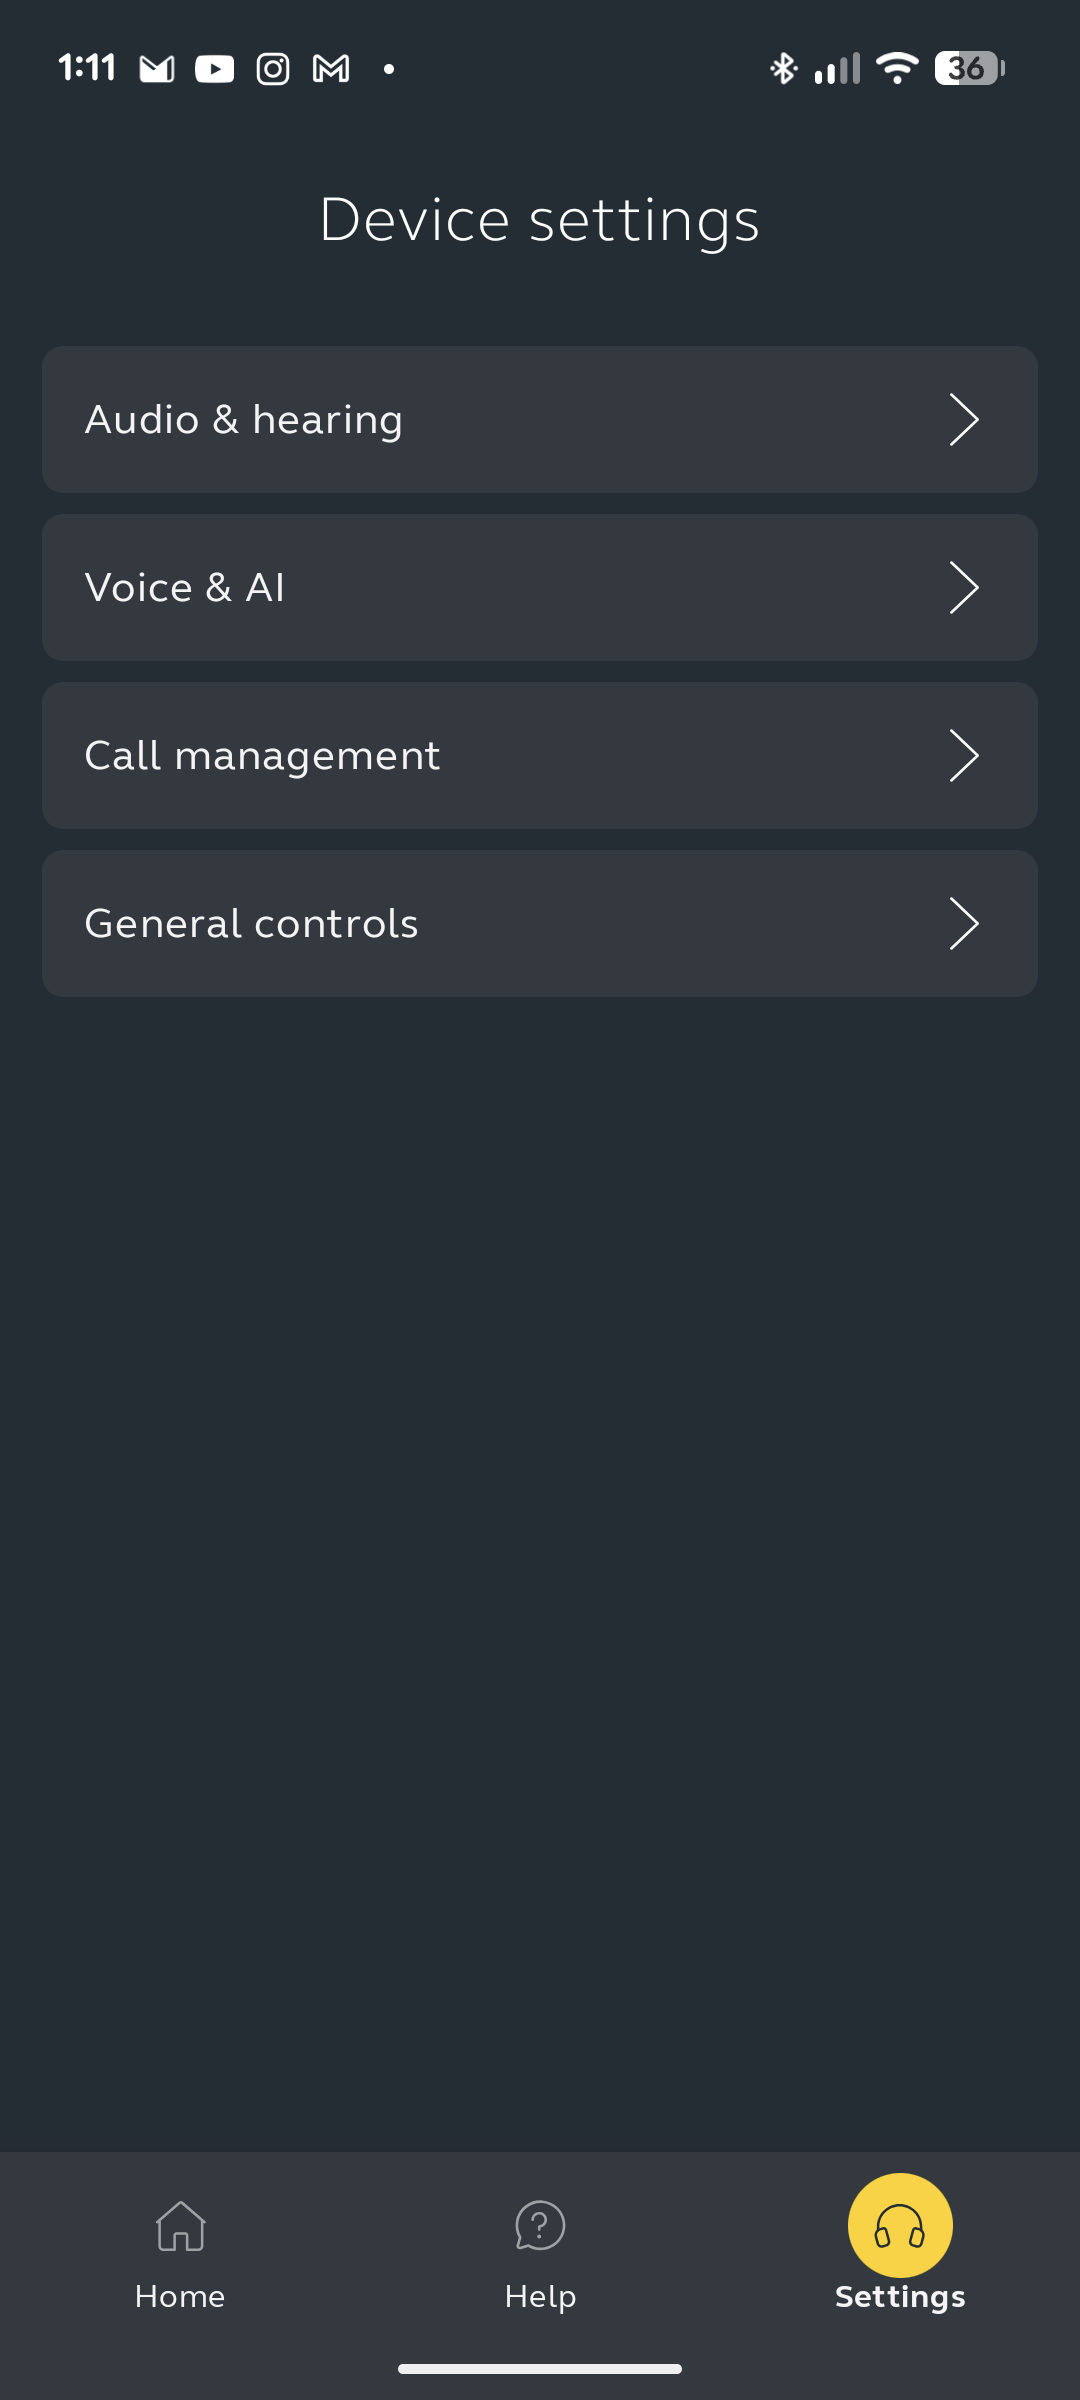Tap the Wi-Fi status icon
This screenshot has width=1080, height=2400.
click(896, 68)
